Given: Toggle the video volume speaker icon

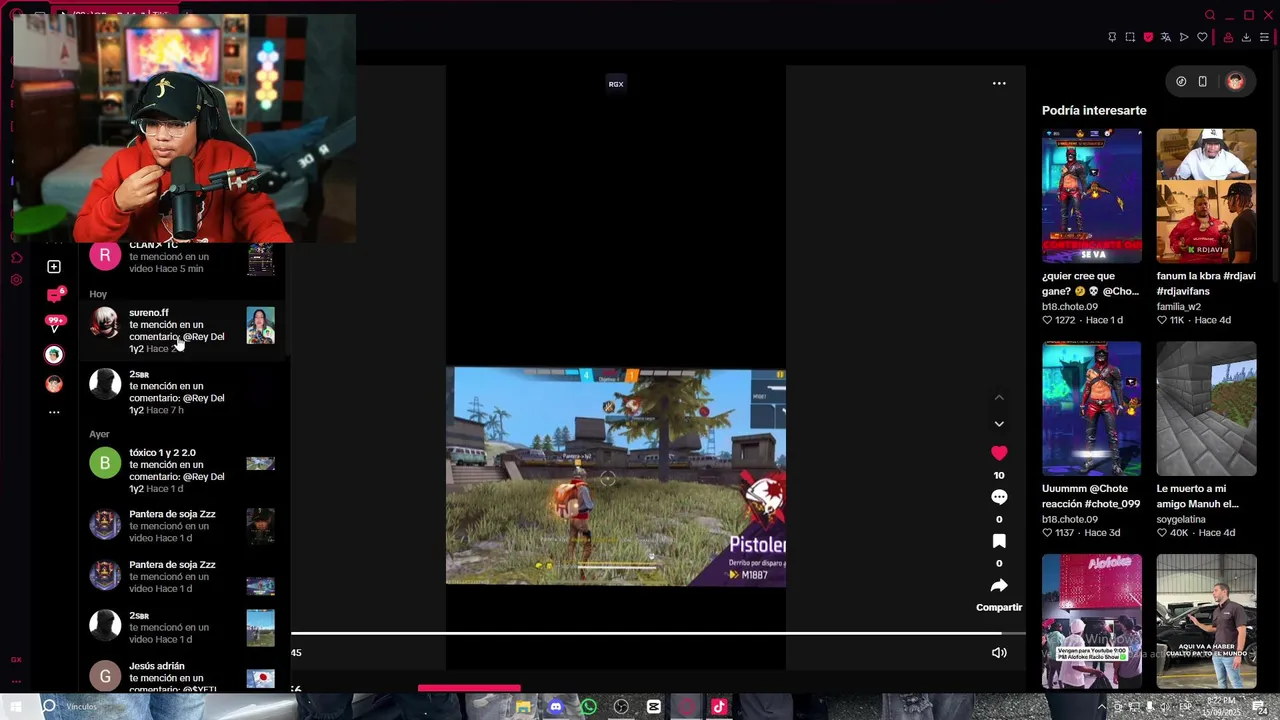Looking at the screenshot, I should [999, 653].
